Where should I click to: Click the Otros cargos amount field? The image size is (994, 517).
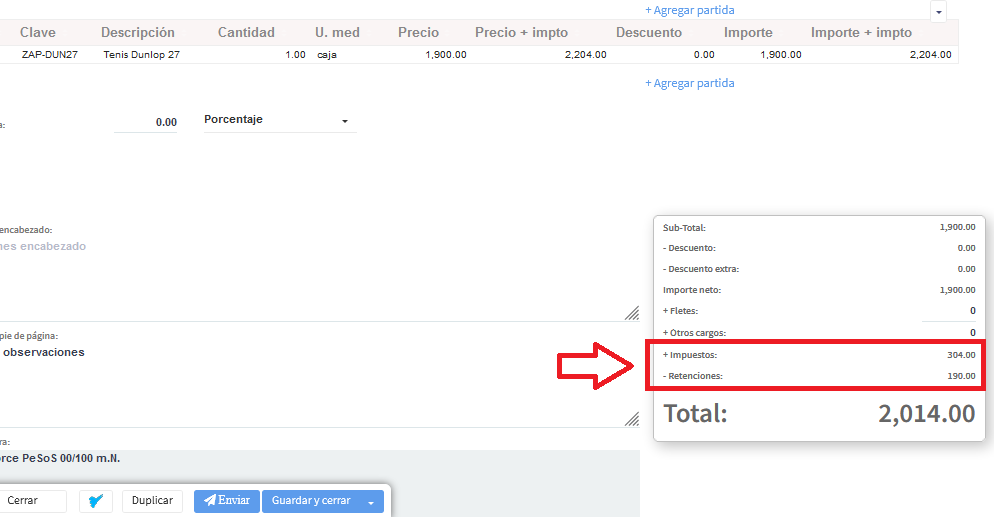(x=949, y=332)
